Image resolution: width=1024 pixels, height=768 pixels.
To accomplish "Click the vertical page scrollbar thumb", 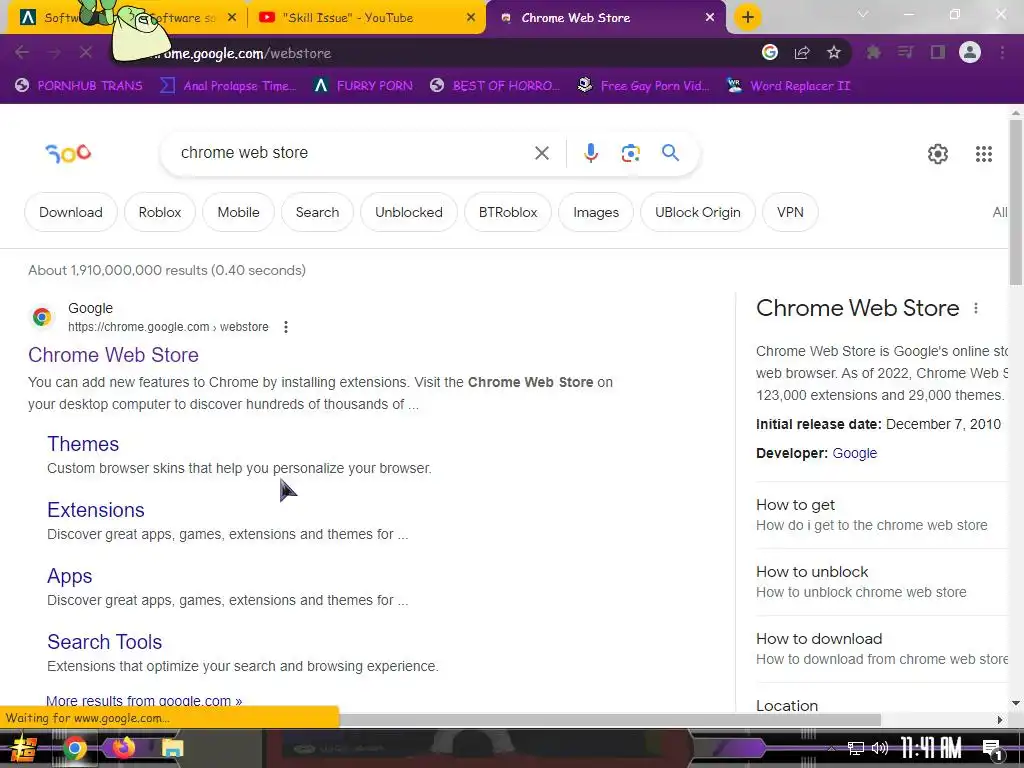I will [x=1016, y=202].
